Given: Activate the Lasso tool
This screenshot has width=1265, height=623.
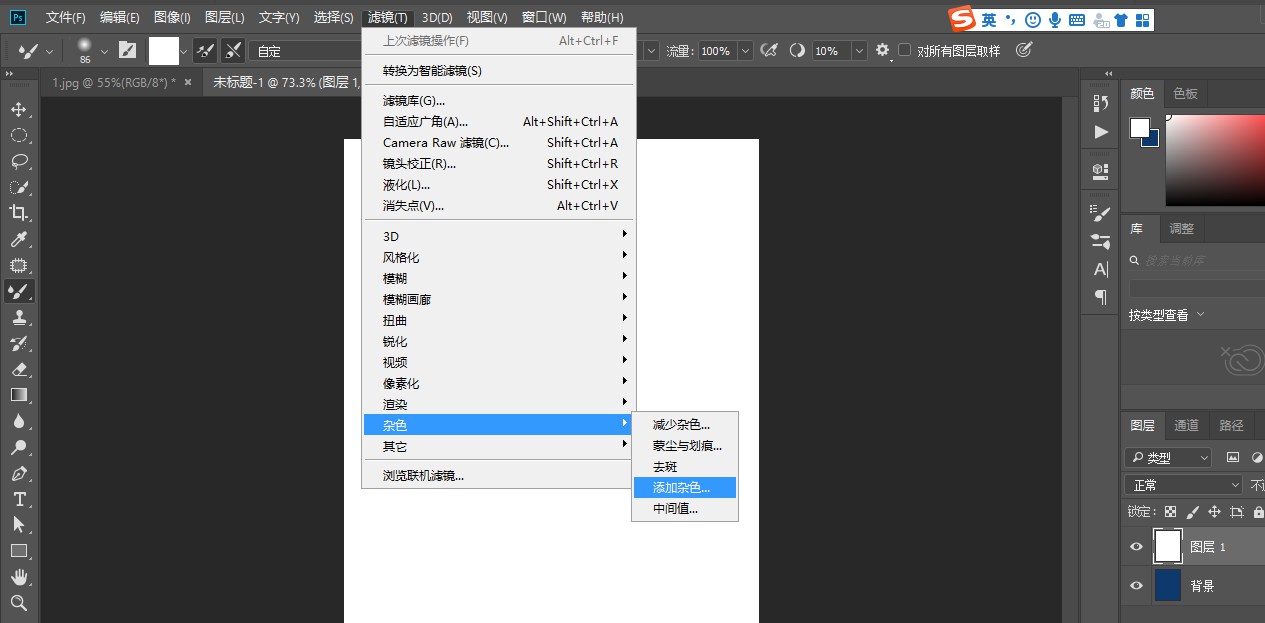Looking at the screenshot, I should 20,160.
